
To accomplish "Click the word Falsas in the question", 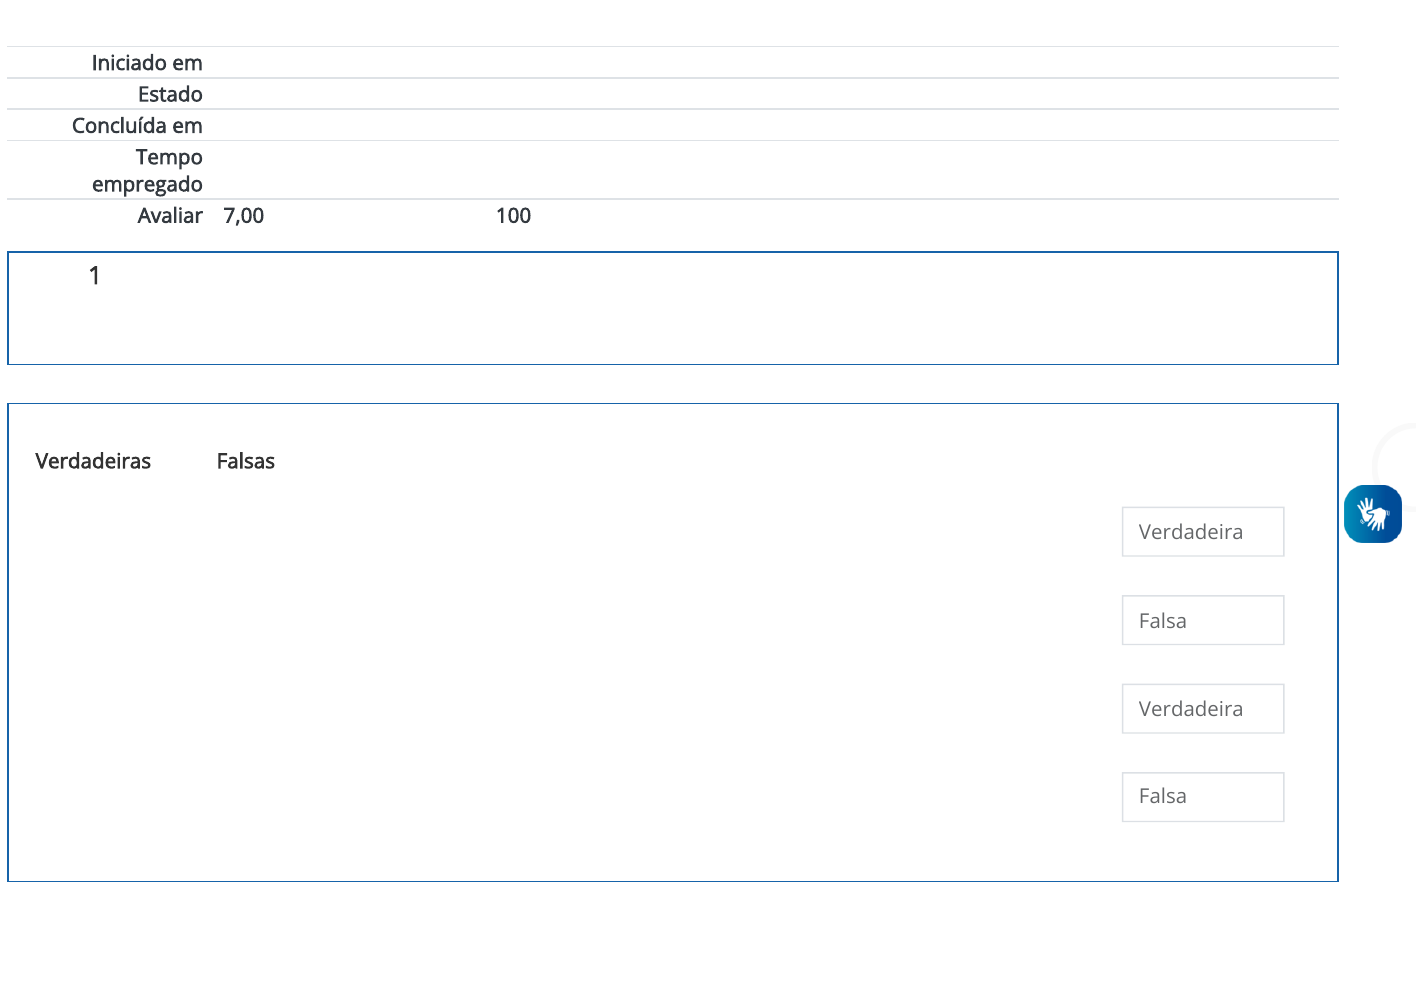I will (x=245, y=461).
